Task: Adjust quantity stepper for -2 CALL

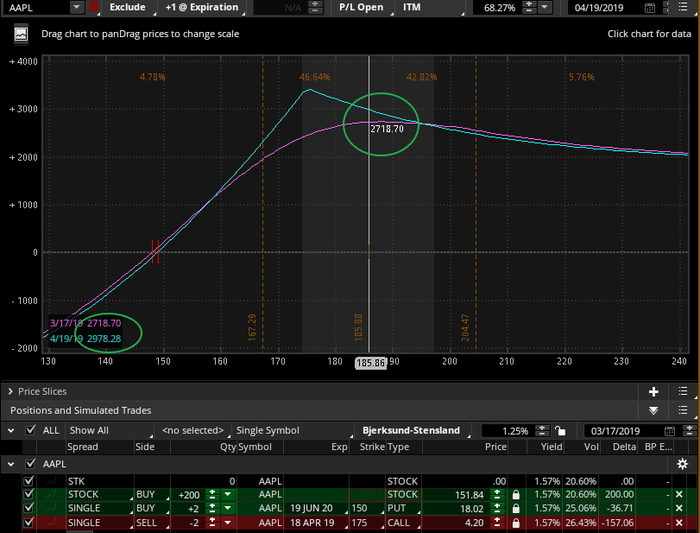Action: [212, 523]
